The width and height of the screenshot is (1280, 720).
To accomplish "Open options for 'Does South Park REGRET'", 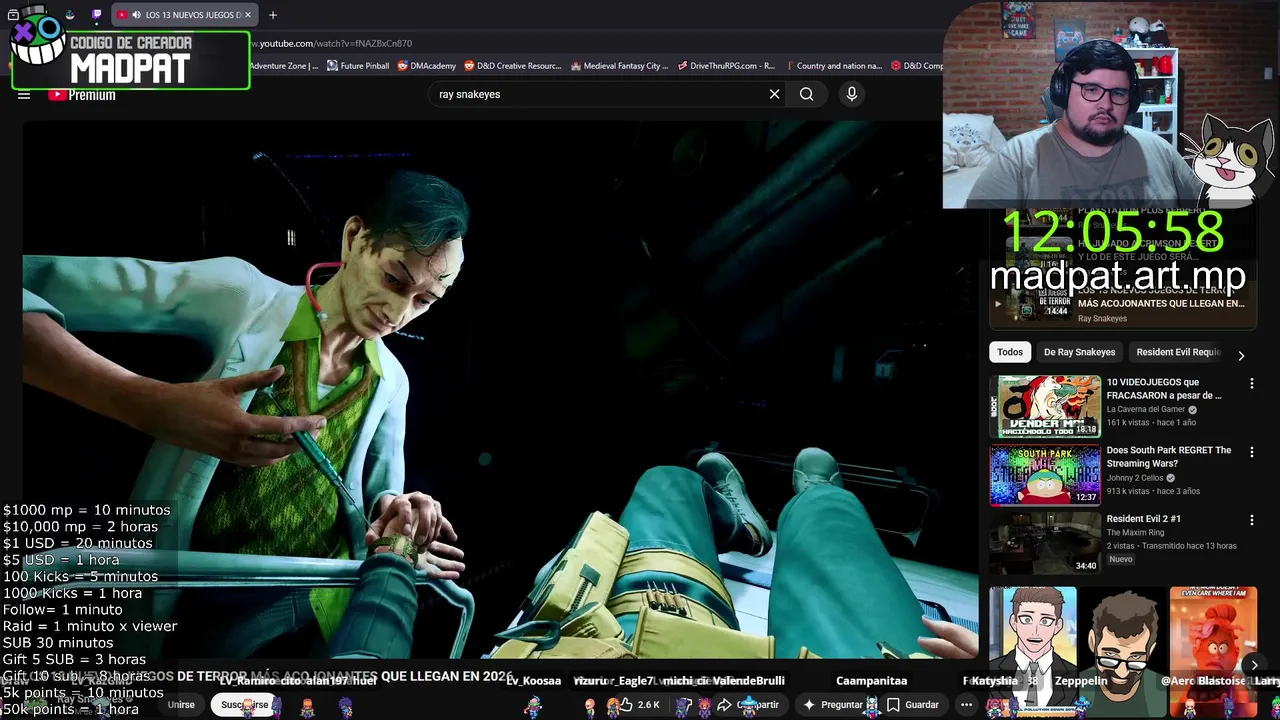I will [1251, 452].
